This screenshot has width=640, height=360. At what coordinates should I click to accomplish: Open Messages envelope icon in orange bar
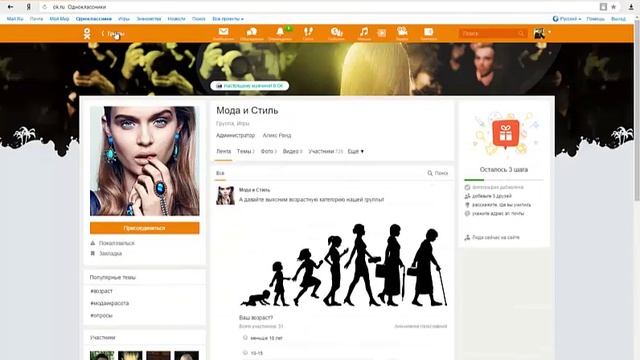(x=223, y=33)
